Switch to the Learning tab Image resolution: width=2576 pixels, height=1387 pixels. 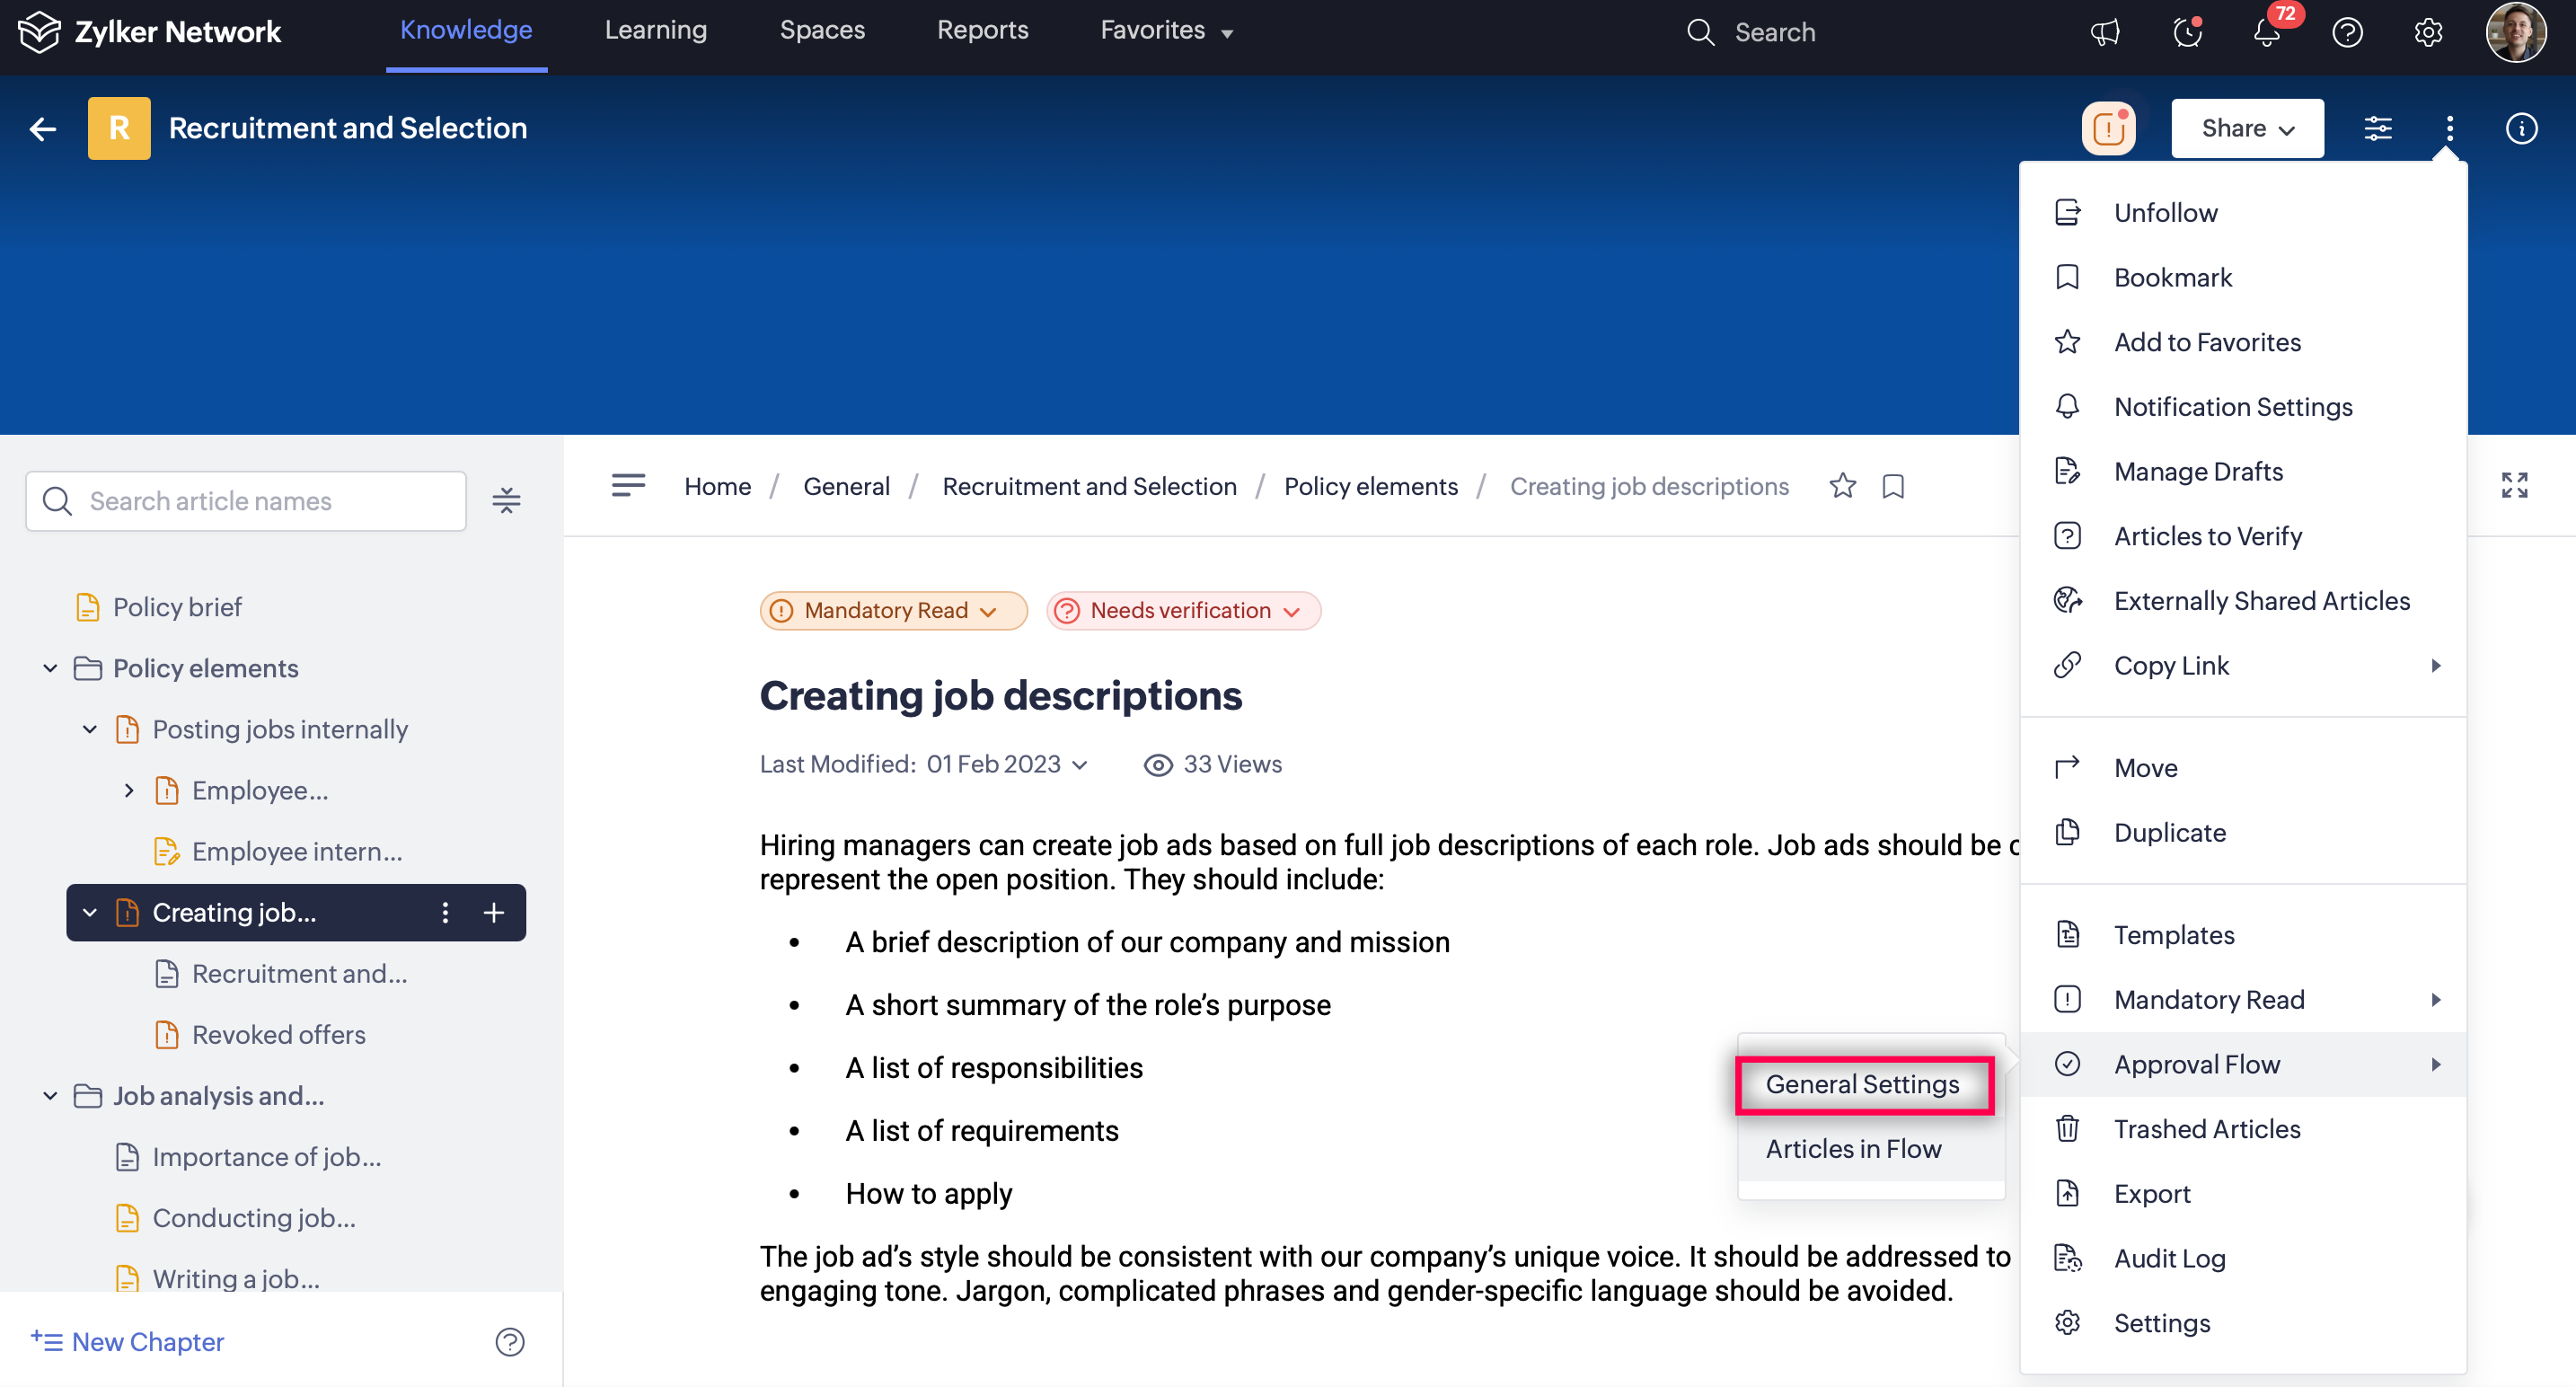[x=655, y=30]
